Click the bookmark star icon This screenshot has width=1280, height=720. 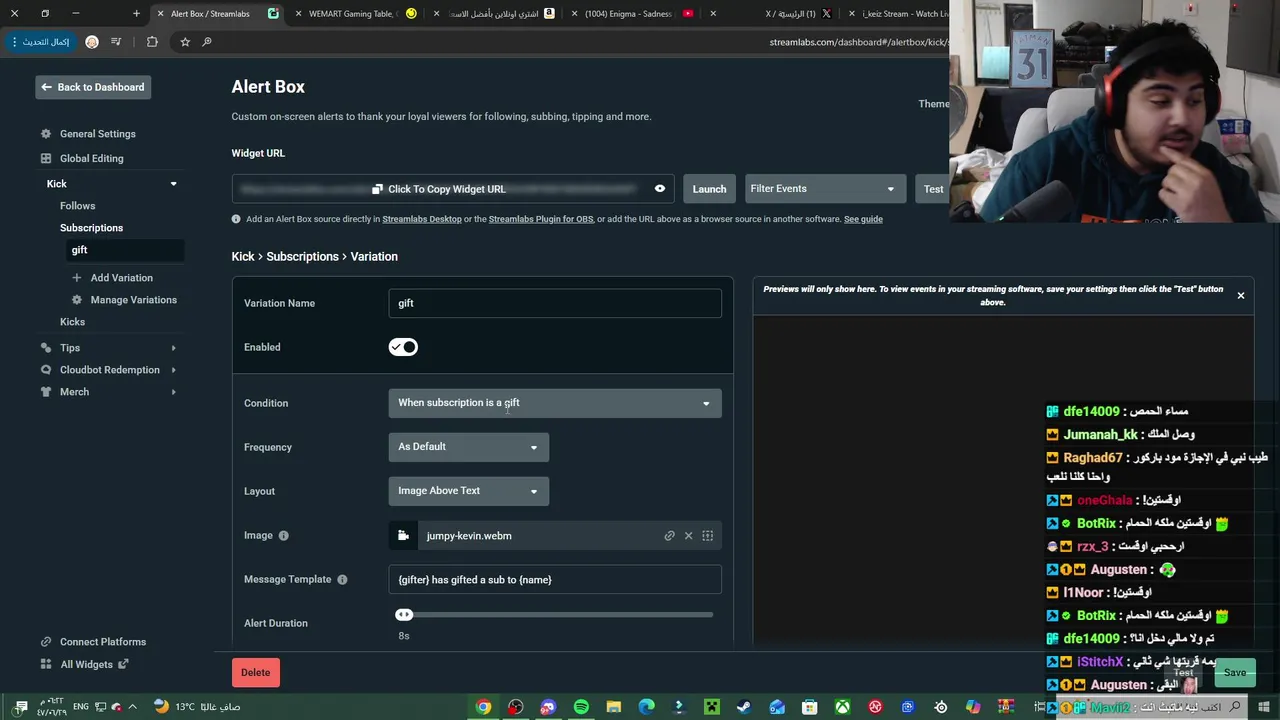point(185,42)
